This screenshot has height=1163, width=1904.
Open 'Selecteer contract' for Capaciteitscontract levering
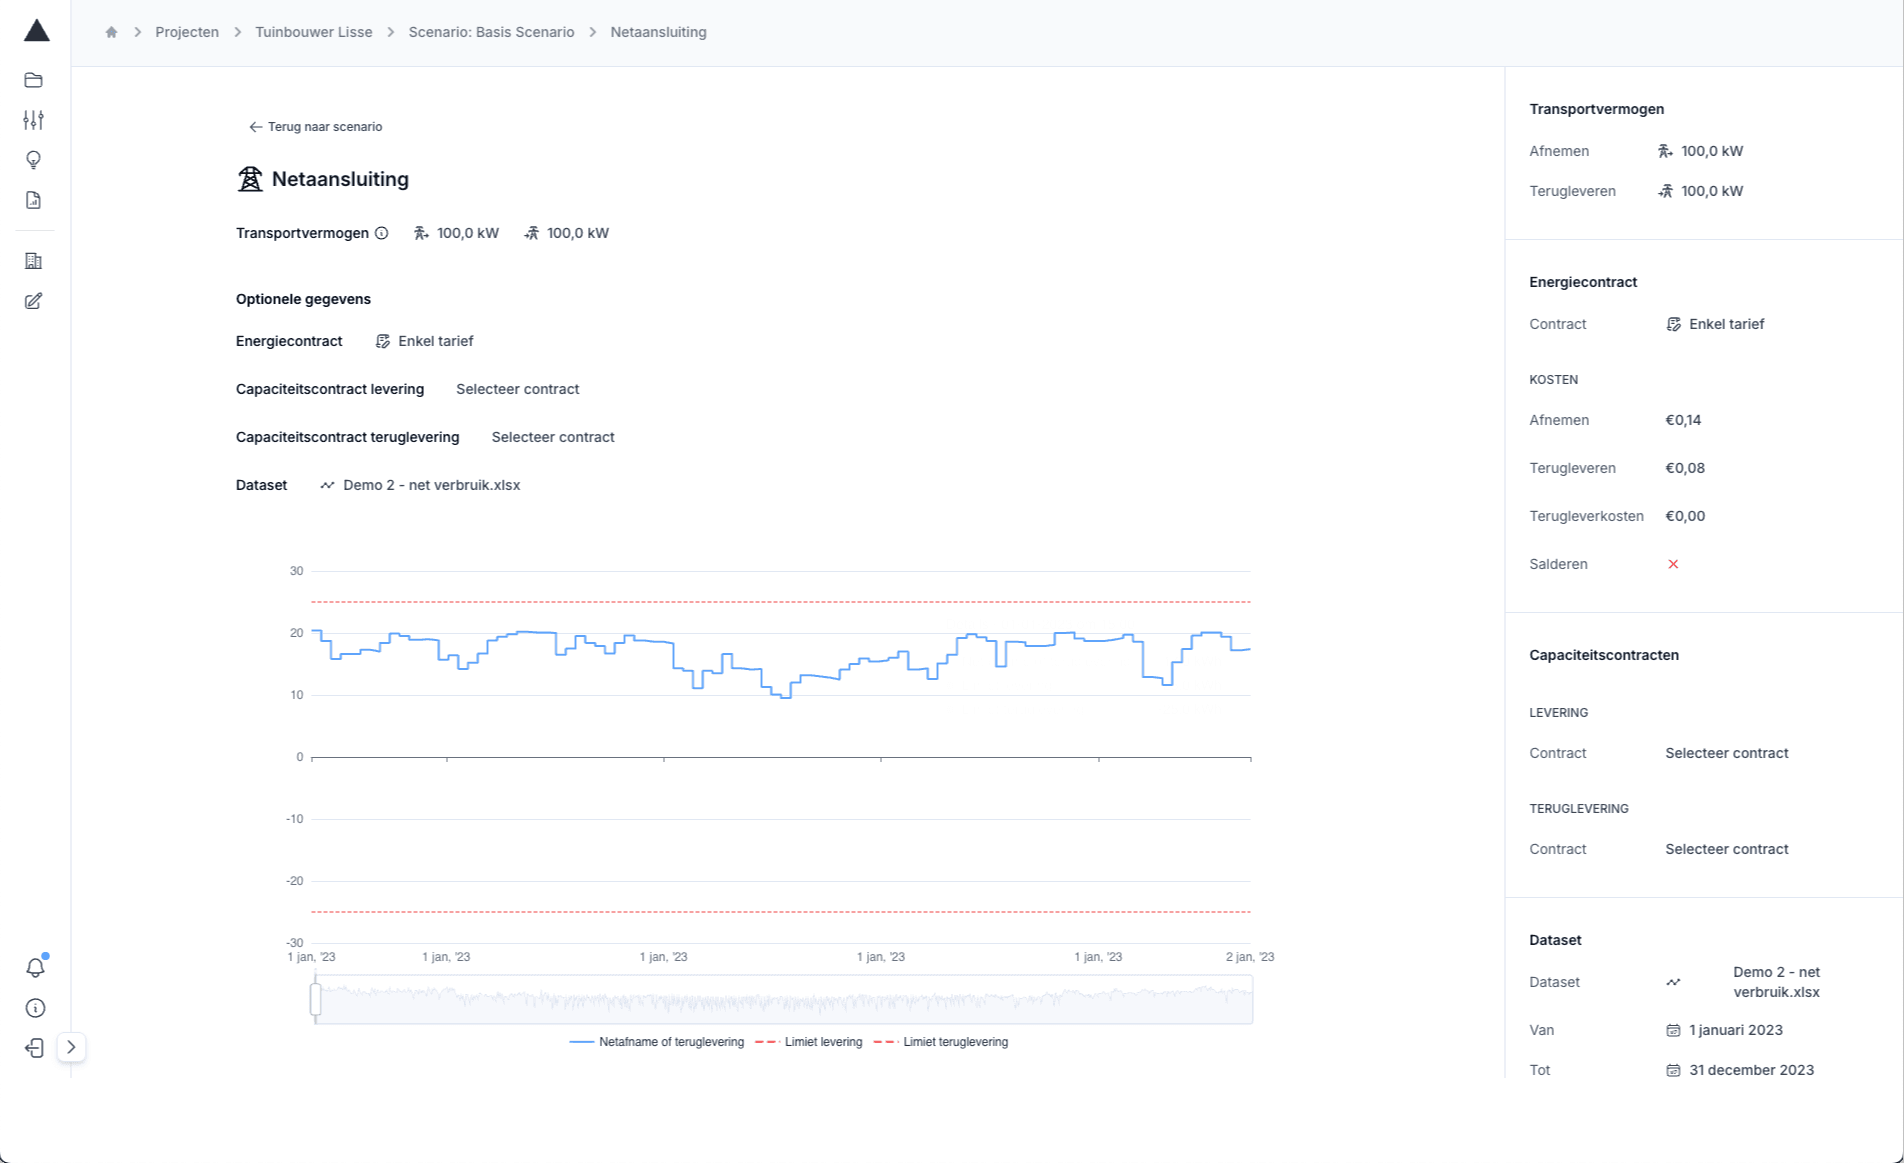click(517, 389)
